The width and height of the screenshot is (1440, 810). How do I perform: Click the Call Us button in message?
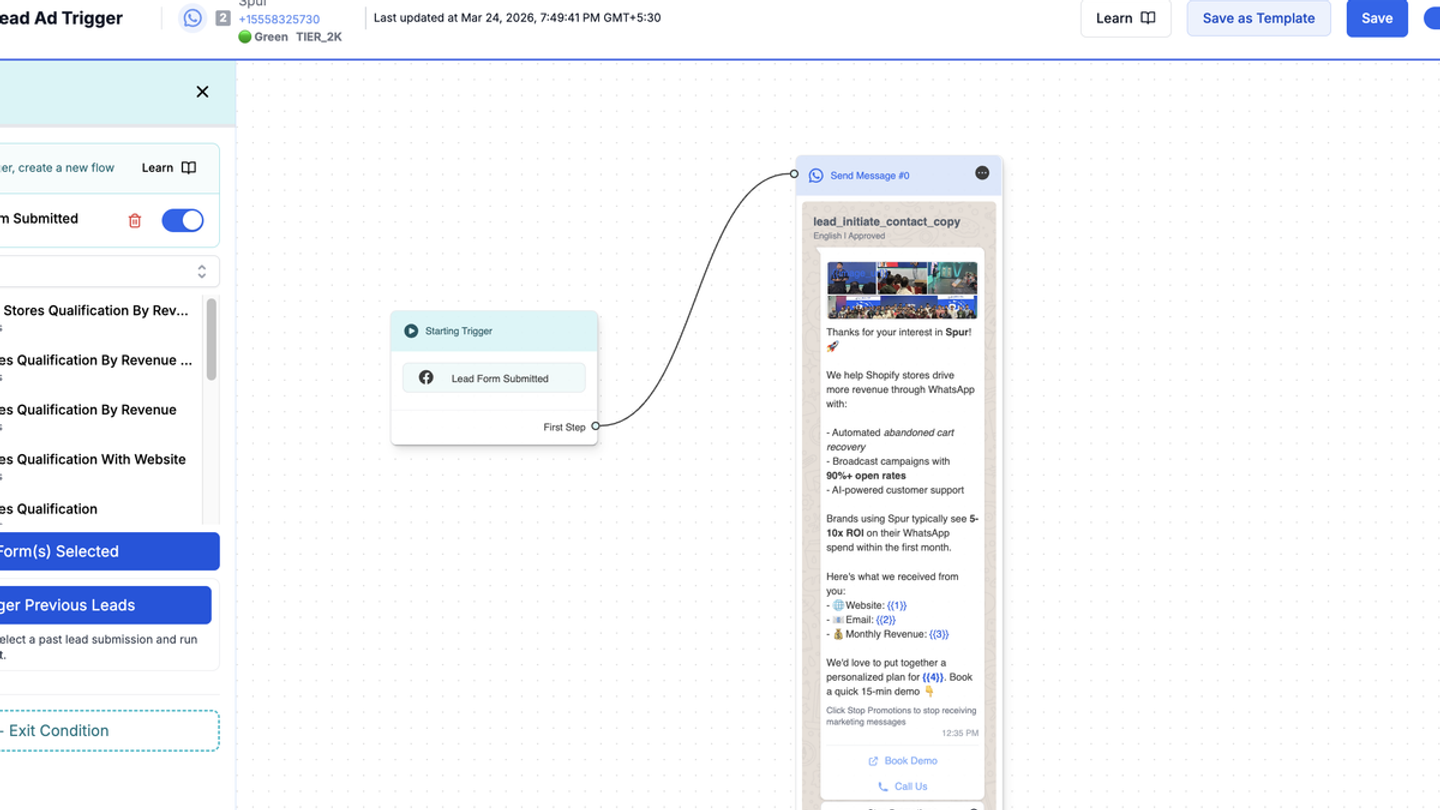902,786
